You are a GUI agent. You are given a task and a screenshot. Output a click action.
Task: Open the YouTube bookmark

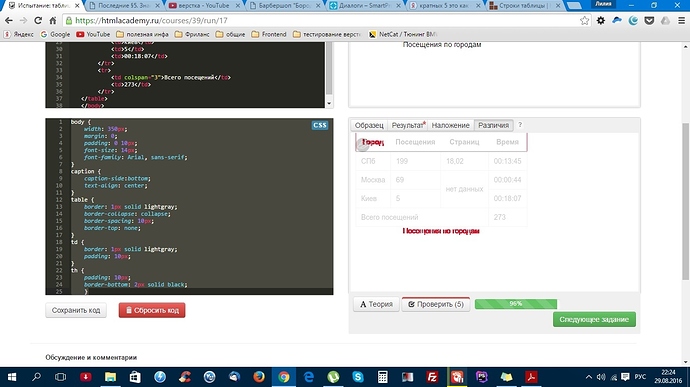click(93, 34)
